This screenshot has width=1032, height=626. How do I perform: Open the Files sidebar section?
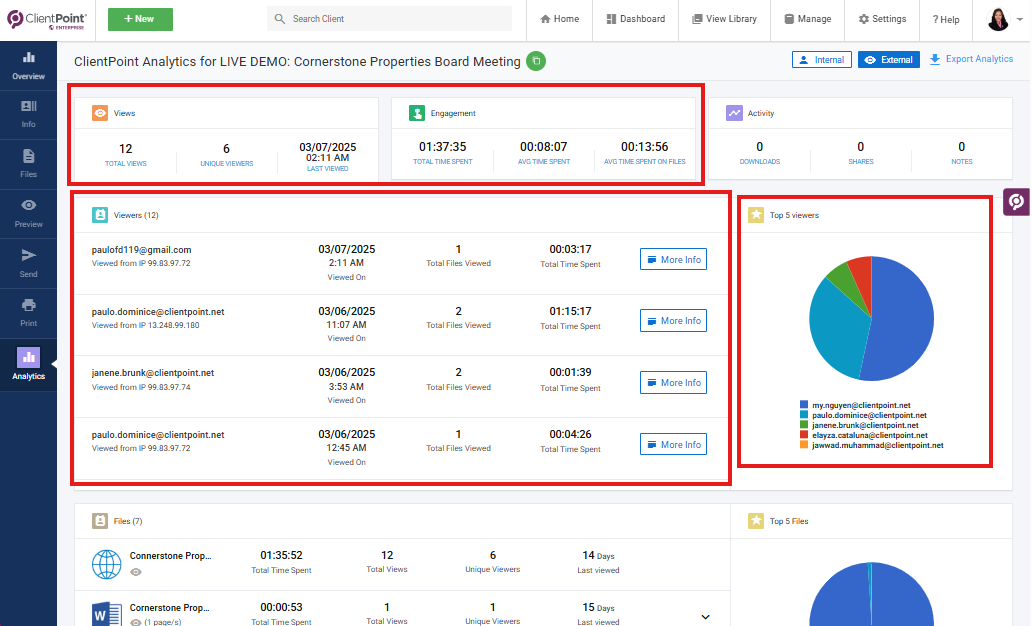[28, 163]
